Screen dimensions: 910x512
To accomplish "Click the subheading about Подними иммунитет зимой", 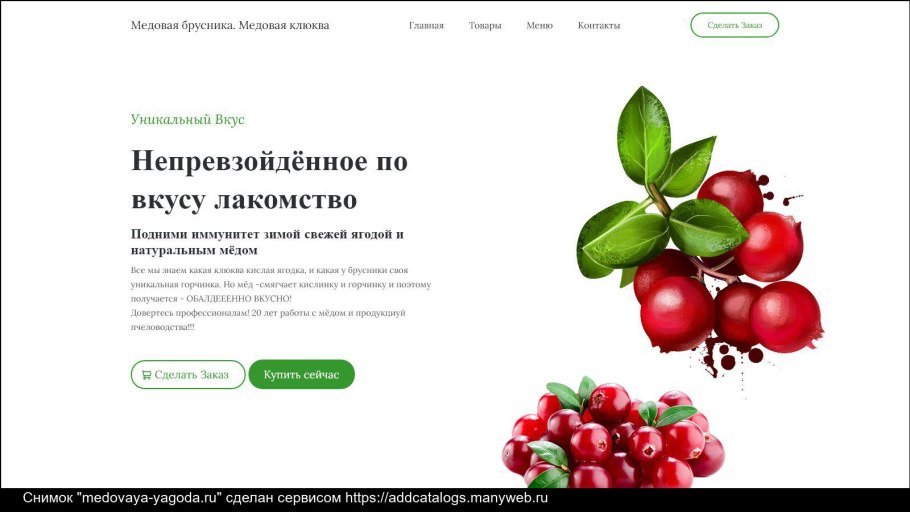I will coord(267,242).
